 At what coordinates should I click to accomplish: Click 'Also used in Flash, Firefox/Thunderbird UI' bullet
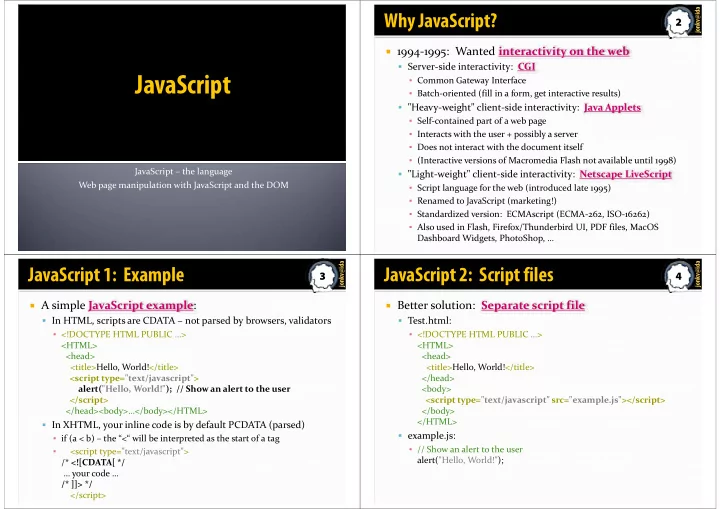pyautogui.click(x=538, y=232)
